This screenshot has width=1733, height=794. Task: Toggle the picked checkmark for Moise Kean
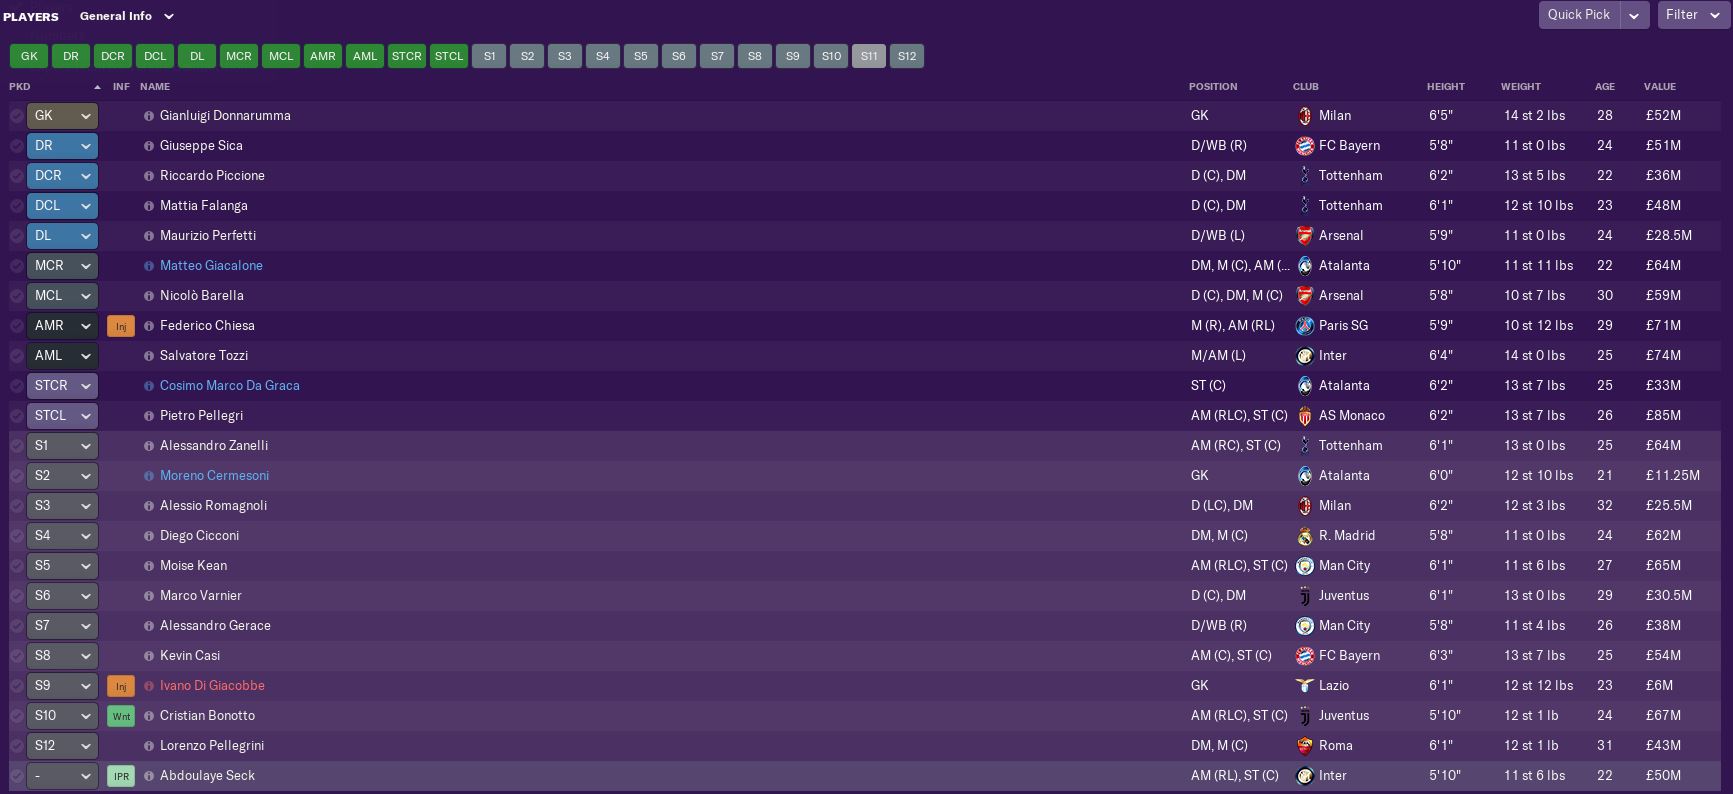point(17,566)
